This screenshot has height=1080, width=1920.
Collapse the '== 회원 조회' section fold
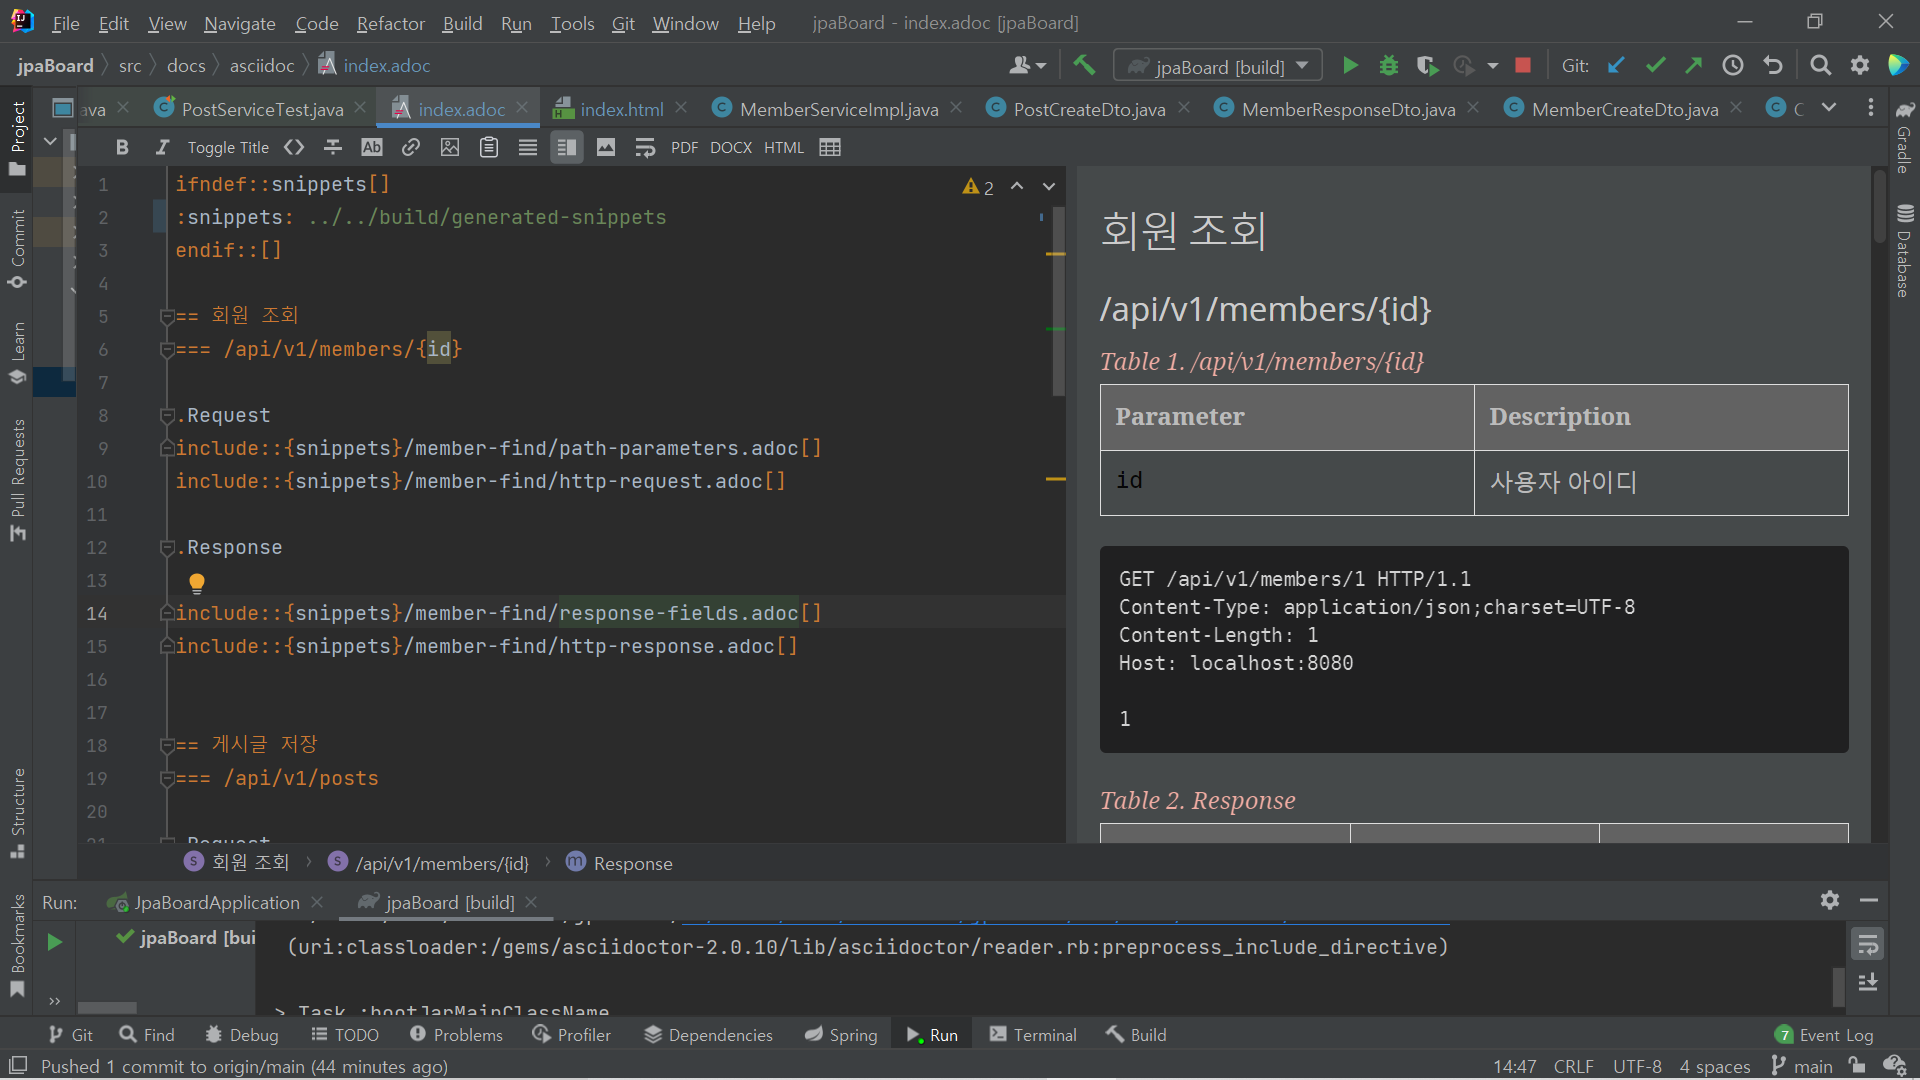click(167, 316)
